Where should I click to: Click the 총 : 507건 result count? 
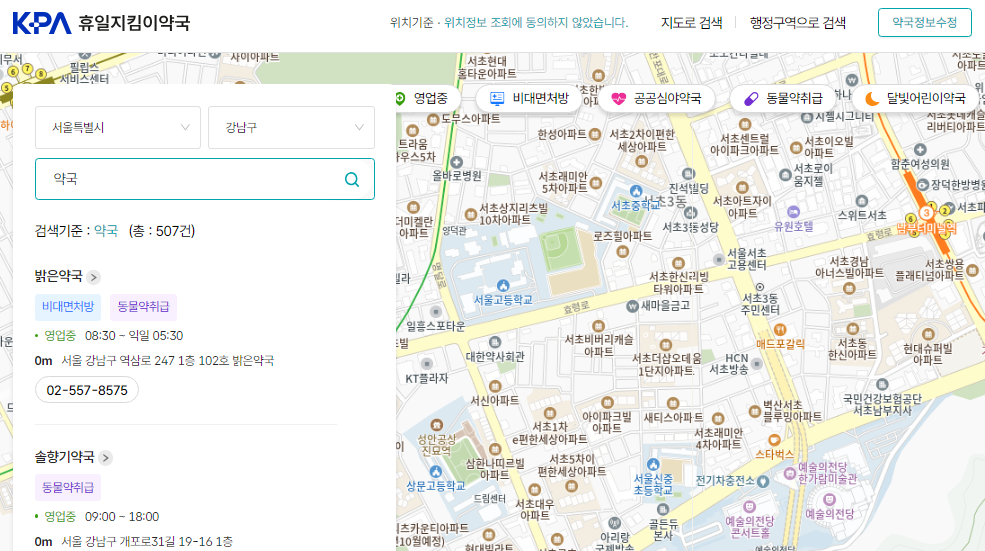click(161, 231)
